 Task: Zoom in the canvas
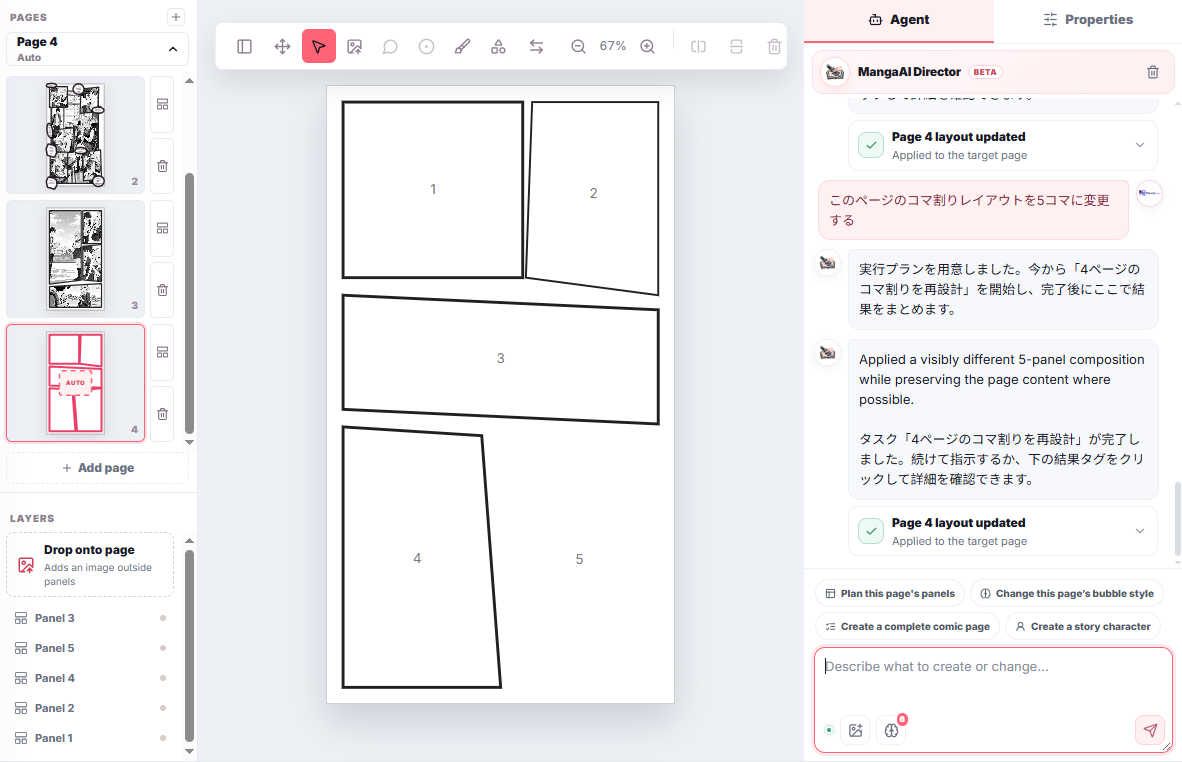pos(648,47)
